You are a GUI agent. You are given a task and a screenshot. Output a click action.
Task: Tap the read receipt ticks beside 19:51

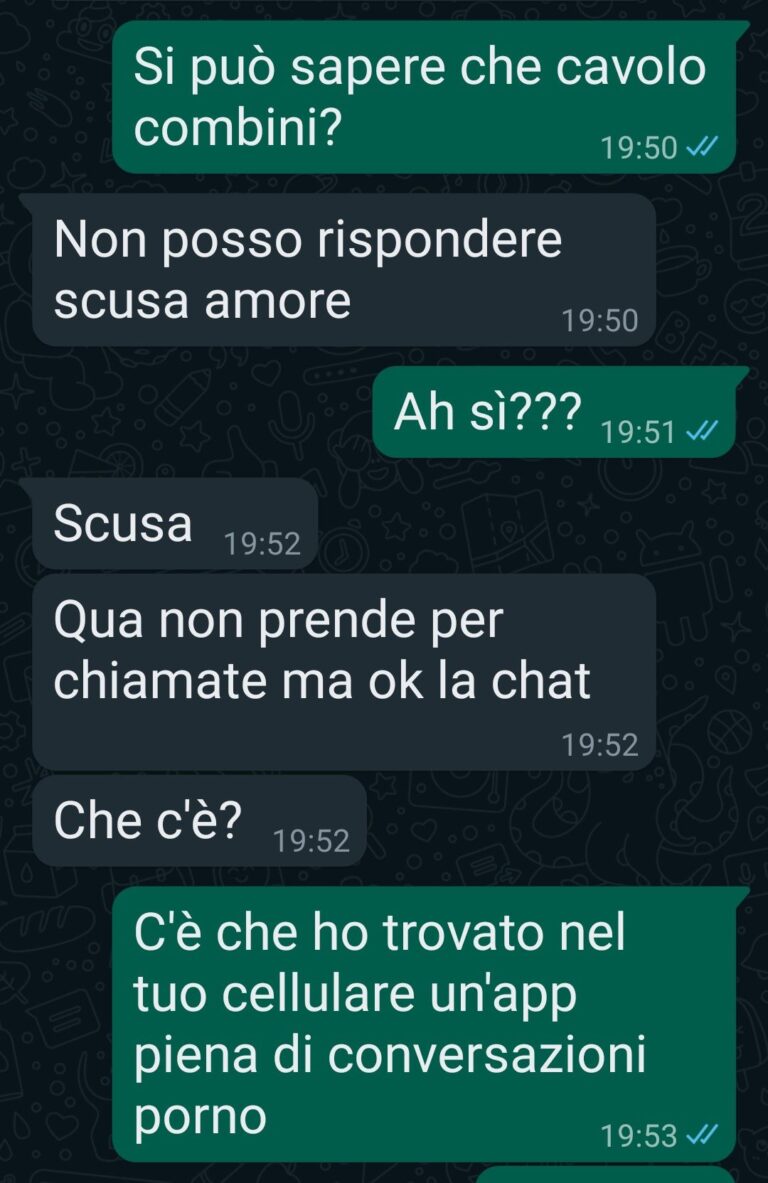click(x=701, y=431)
